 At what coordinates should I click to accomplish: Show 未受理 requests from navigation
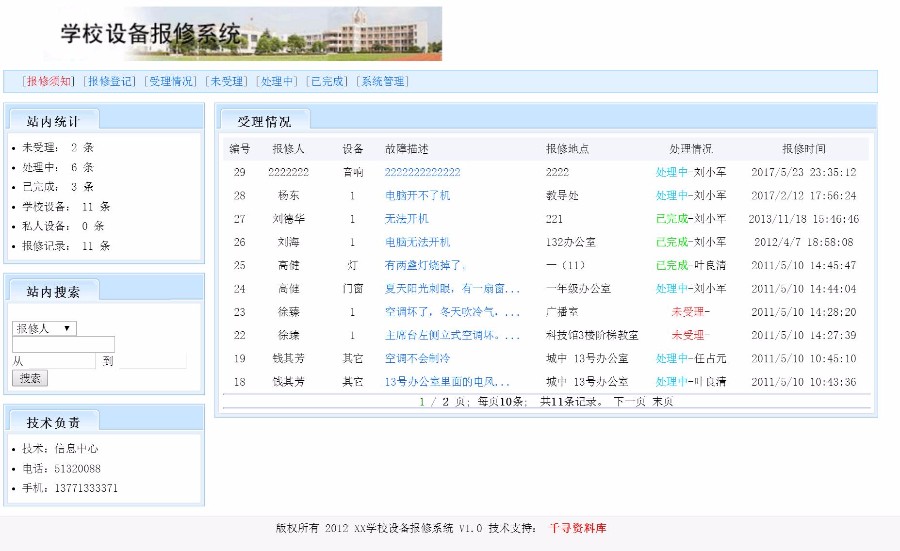[226, 82]
